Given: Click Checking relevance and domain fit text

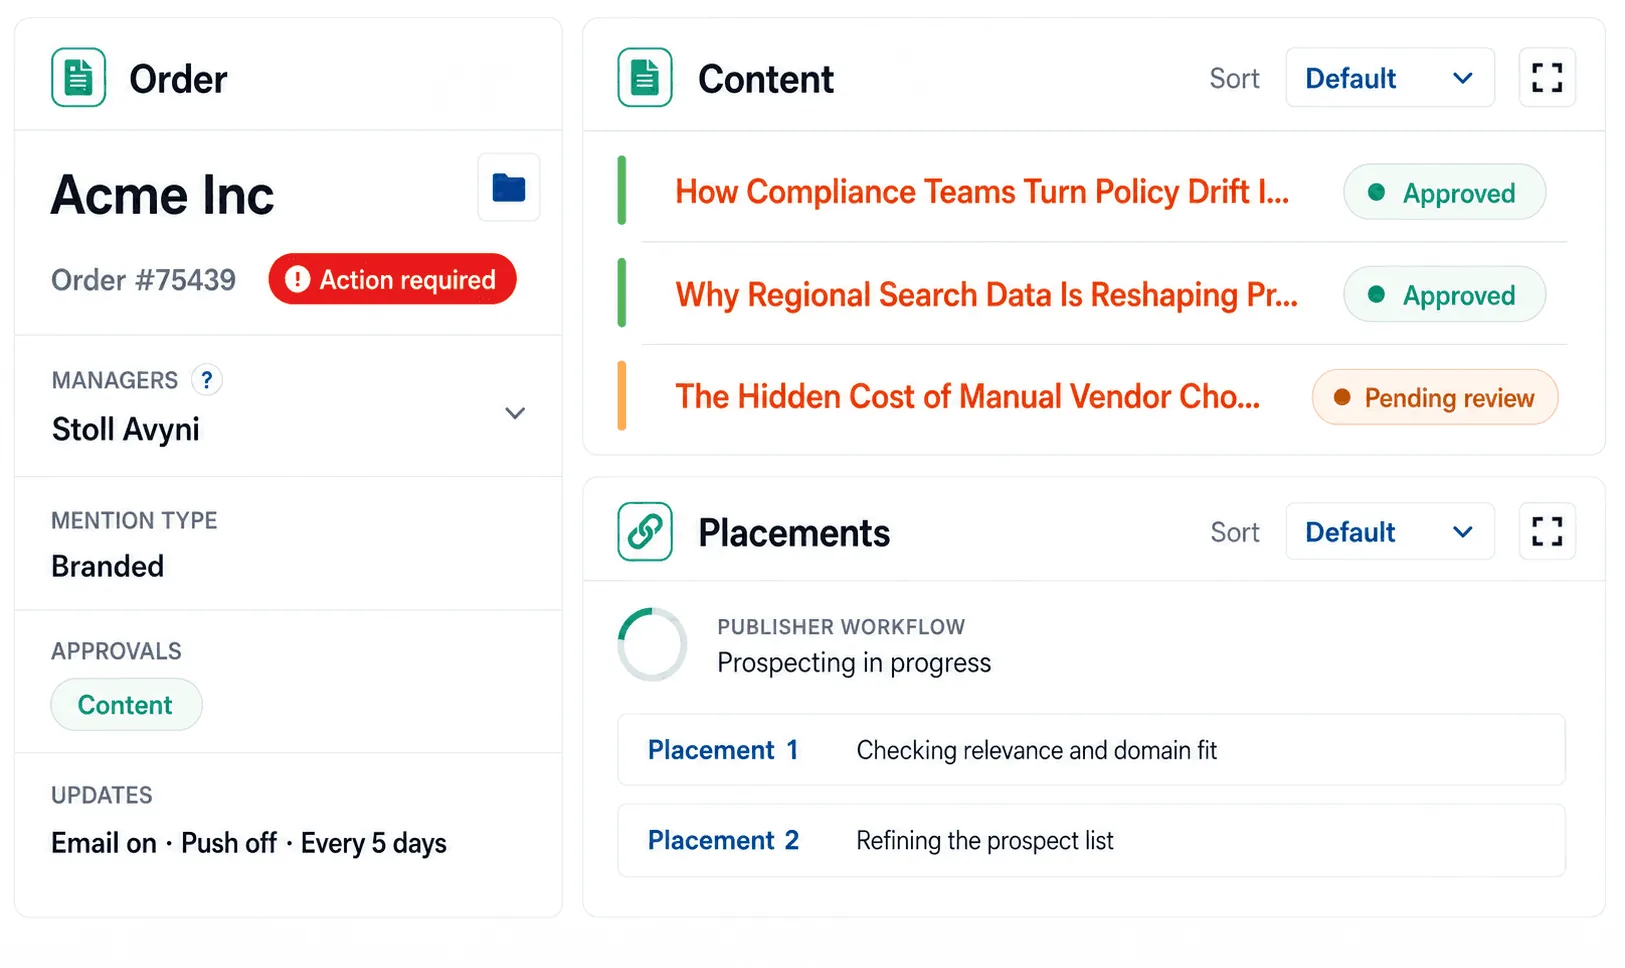Looking at the screenshot, I should point(1037,750).
